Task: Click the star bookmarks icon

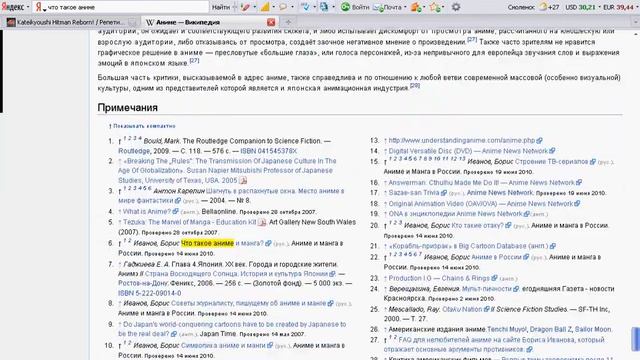Action: pos(434,7)
